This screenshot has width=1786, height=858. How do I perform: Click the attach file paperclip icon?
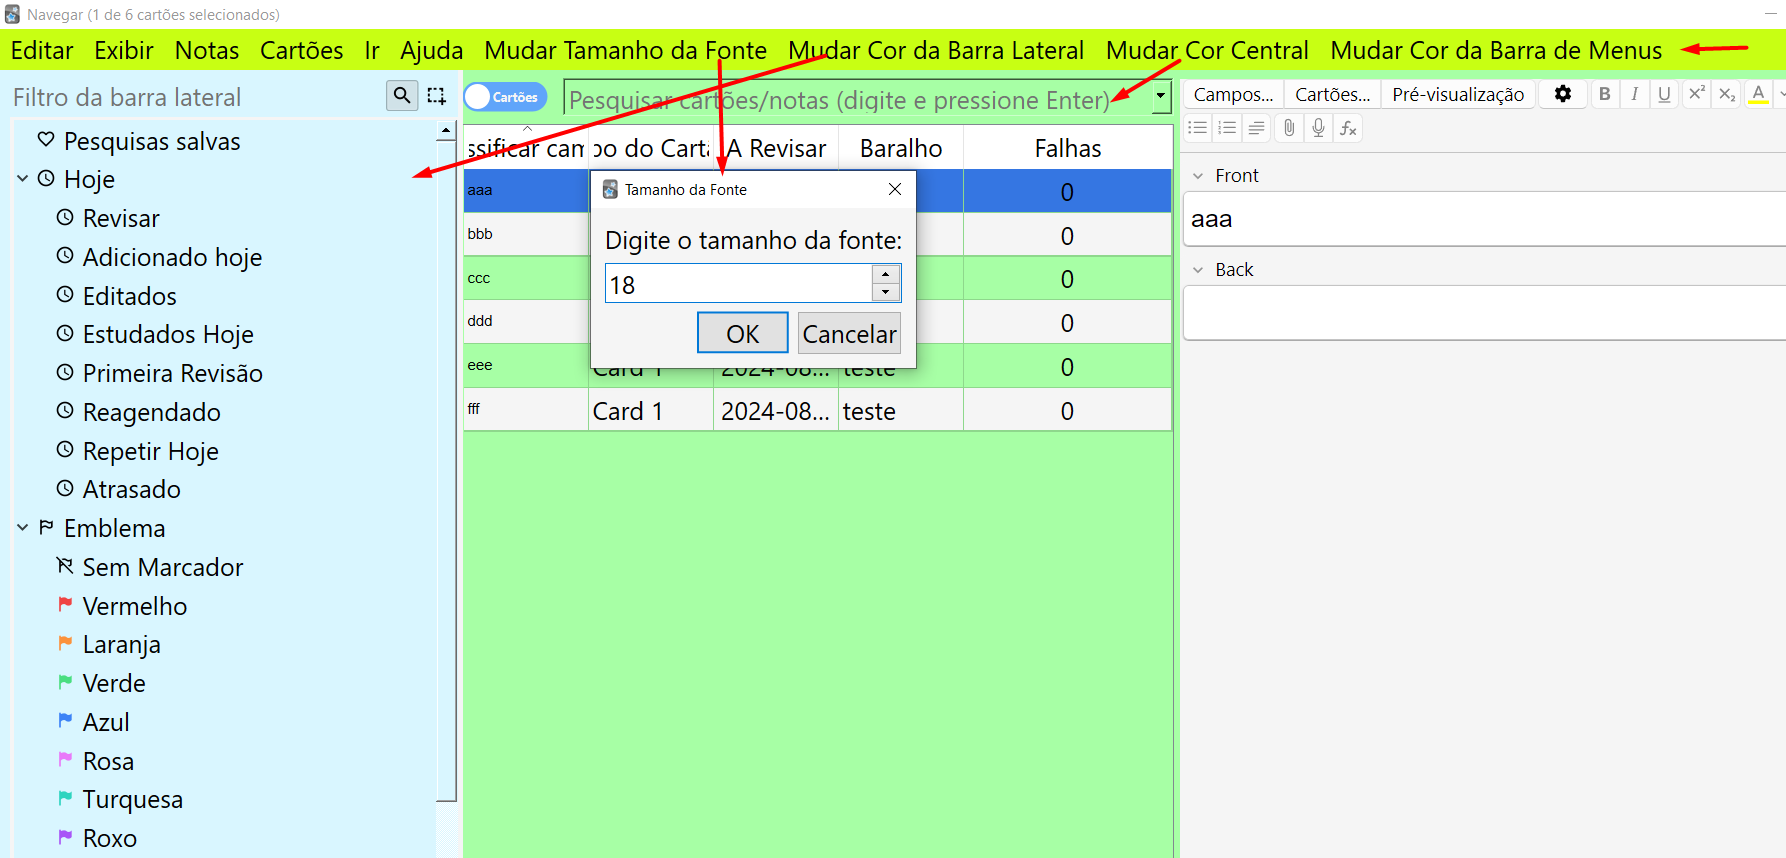pyautogui.click(x=1289, y=128)
